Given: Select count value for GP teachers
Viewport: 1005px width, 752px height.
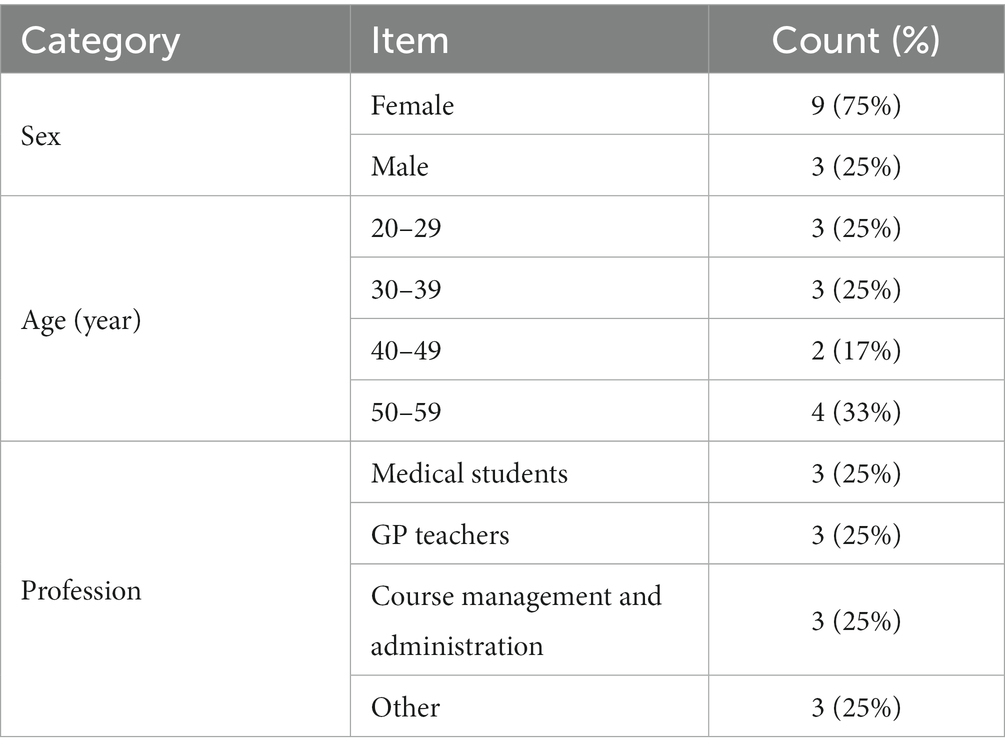Looking at the screenshot, I should (x=856, y=534).
